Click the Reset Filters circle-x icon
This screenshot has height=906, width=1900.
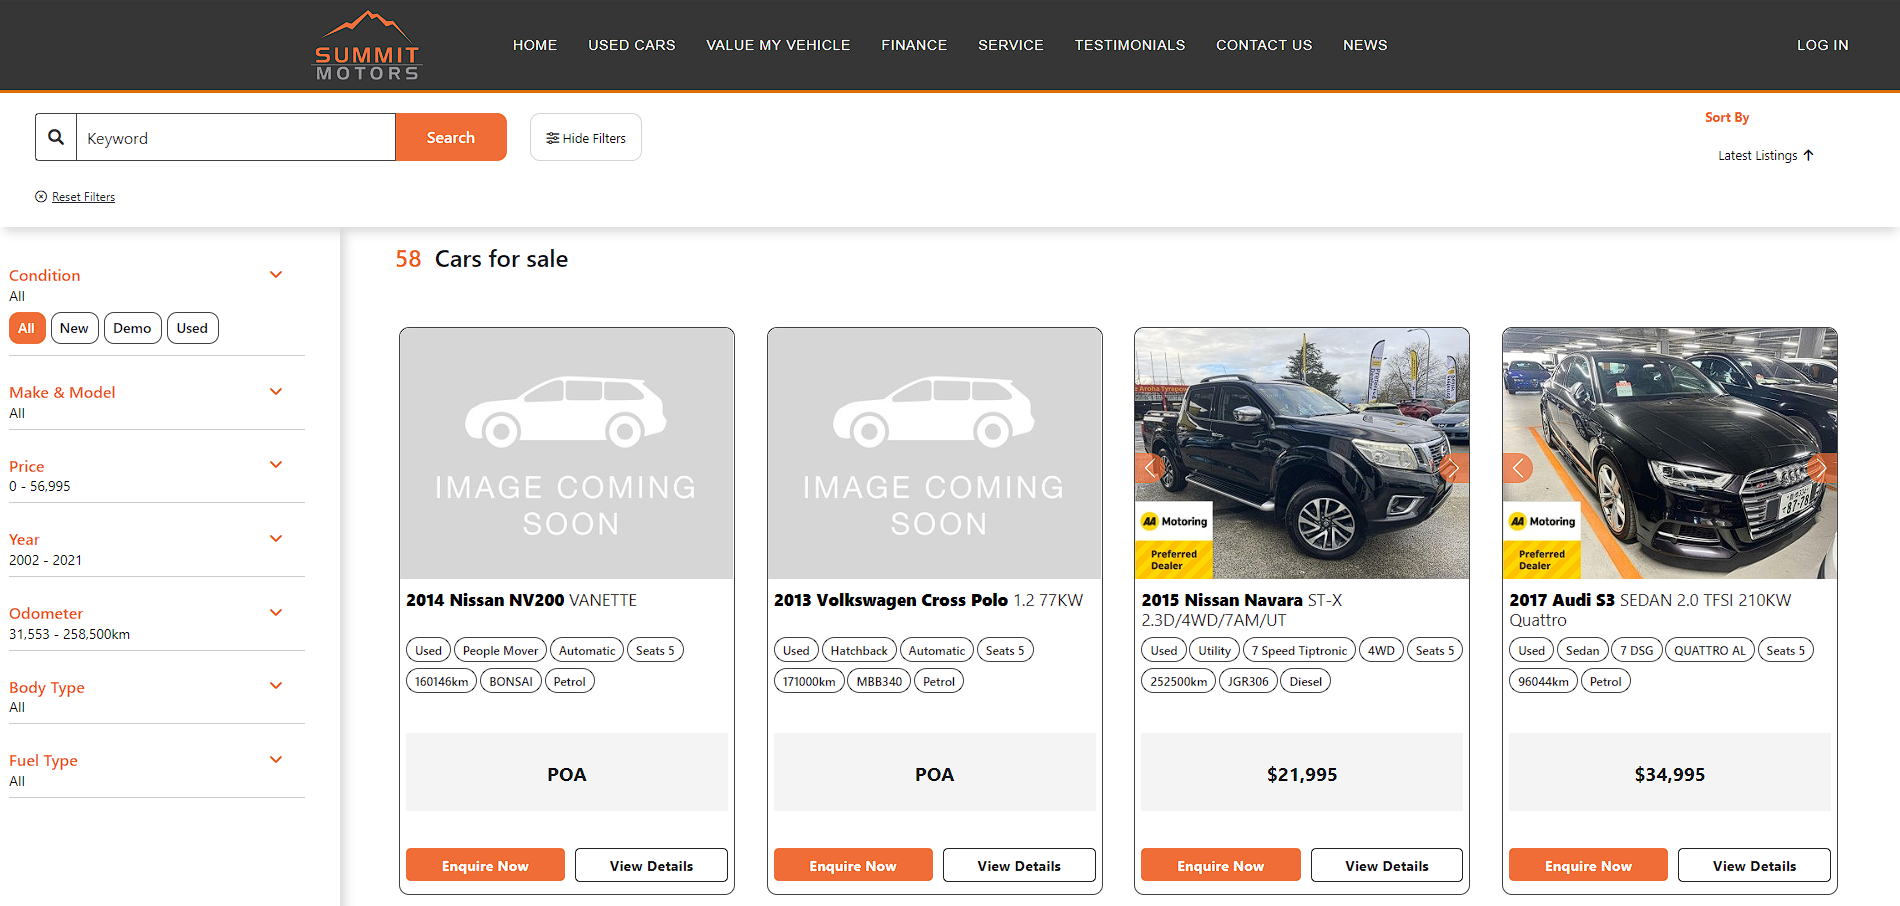tap(41, 197)
